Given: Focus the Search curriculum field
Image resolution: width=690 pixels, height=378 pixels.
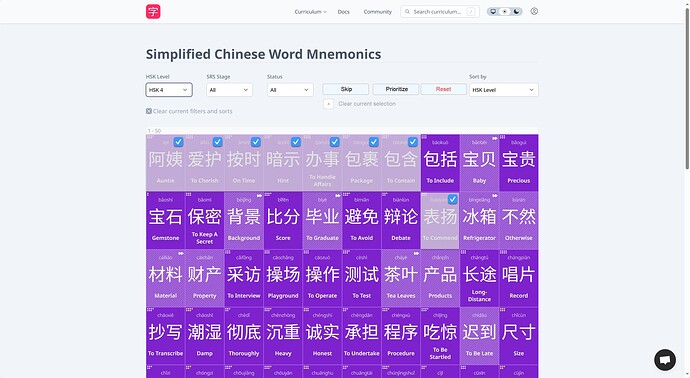Looking at the screenshot, I should point(440,12).
